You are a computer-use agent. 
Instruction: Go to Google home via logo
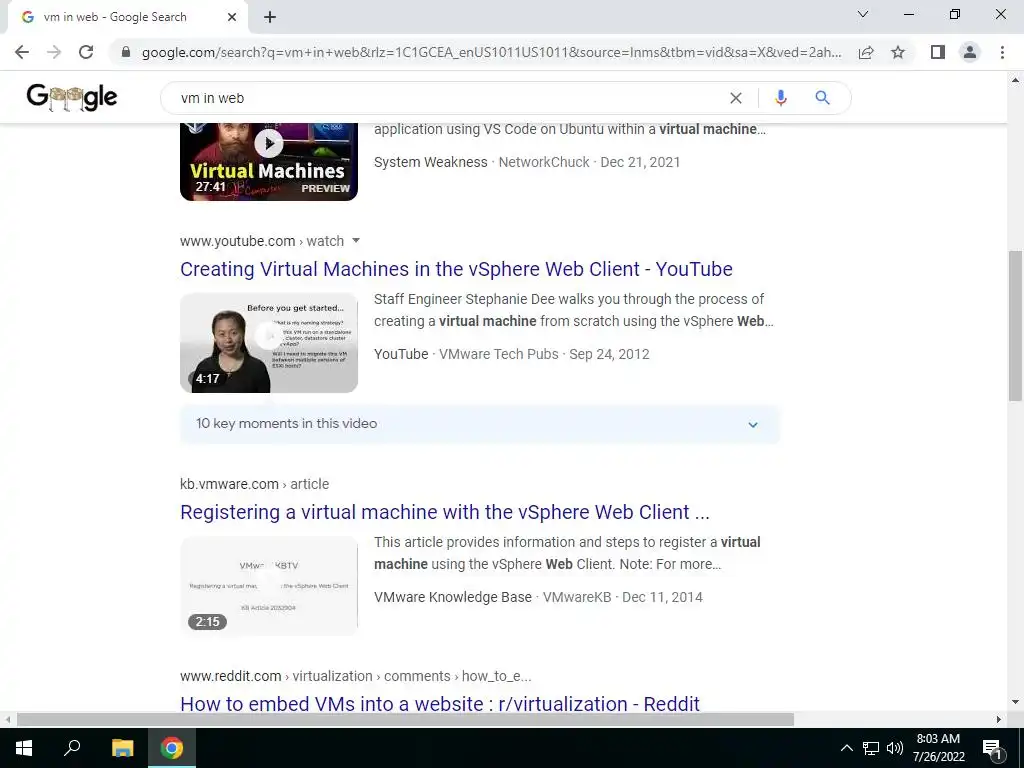pos(72,98)
